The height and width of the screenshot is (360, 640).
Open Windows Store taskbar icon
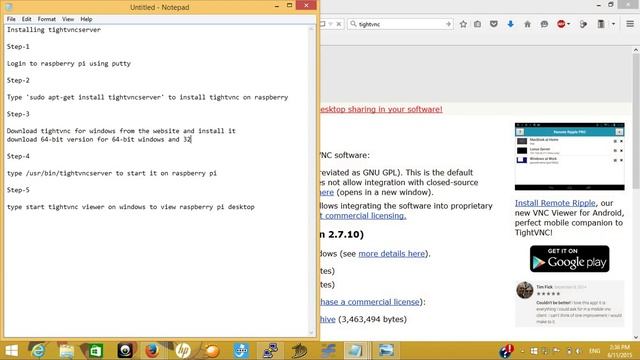[x=96, y=351]
